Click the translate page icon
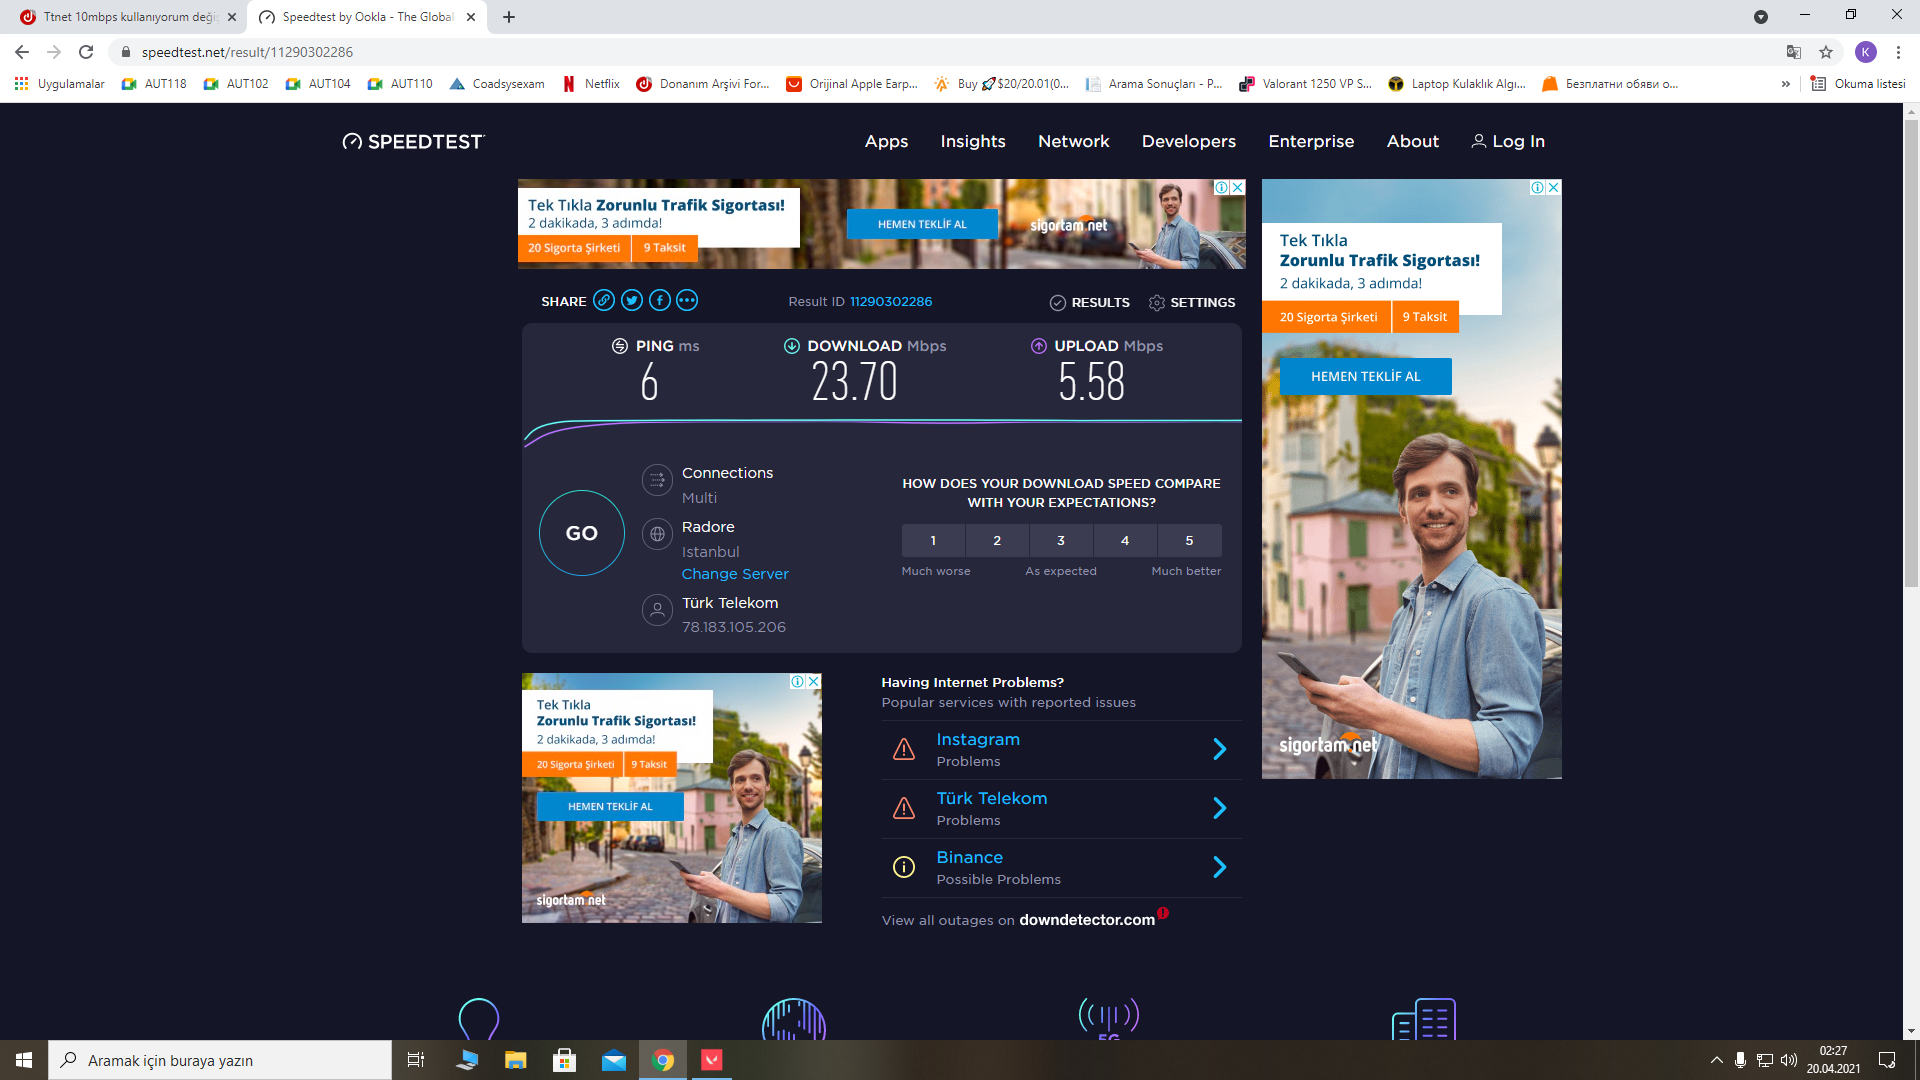This screenshot has width=1920, height=1080. click(x=1794, y=52)
